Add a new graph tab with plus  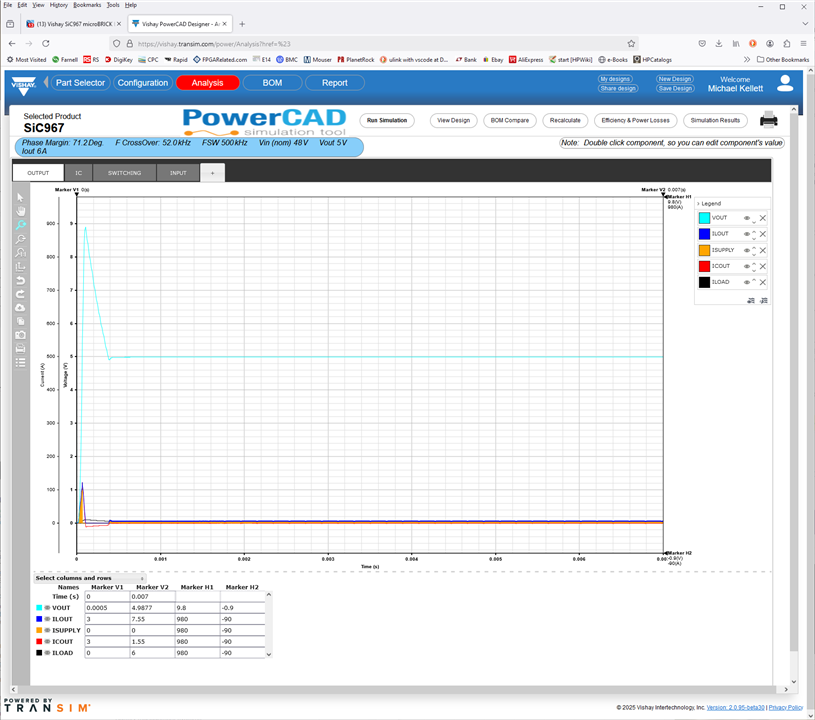(213, 173)
